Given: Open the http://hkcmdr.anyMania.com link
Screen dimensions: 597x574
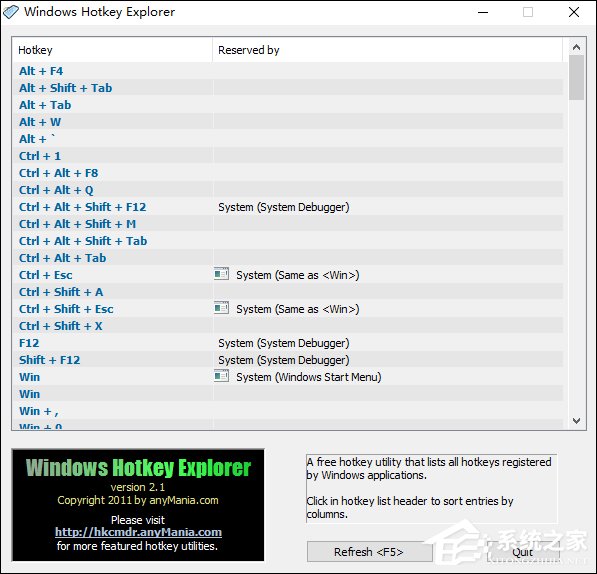Looking at the screenshot, I should point(138,532).
